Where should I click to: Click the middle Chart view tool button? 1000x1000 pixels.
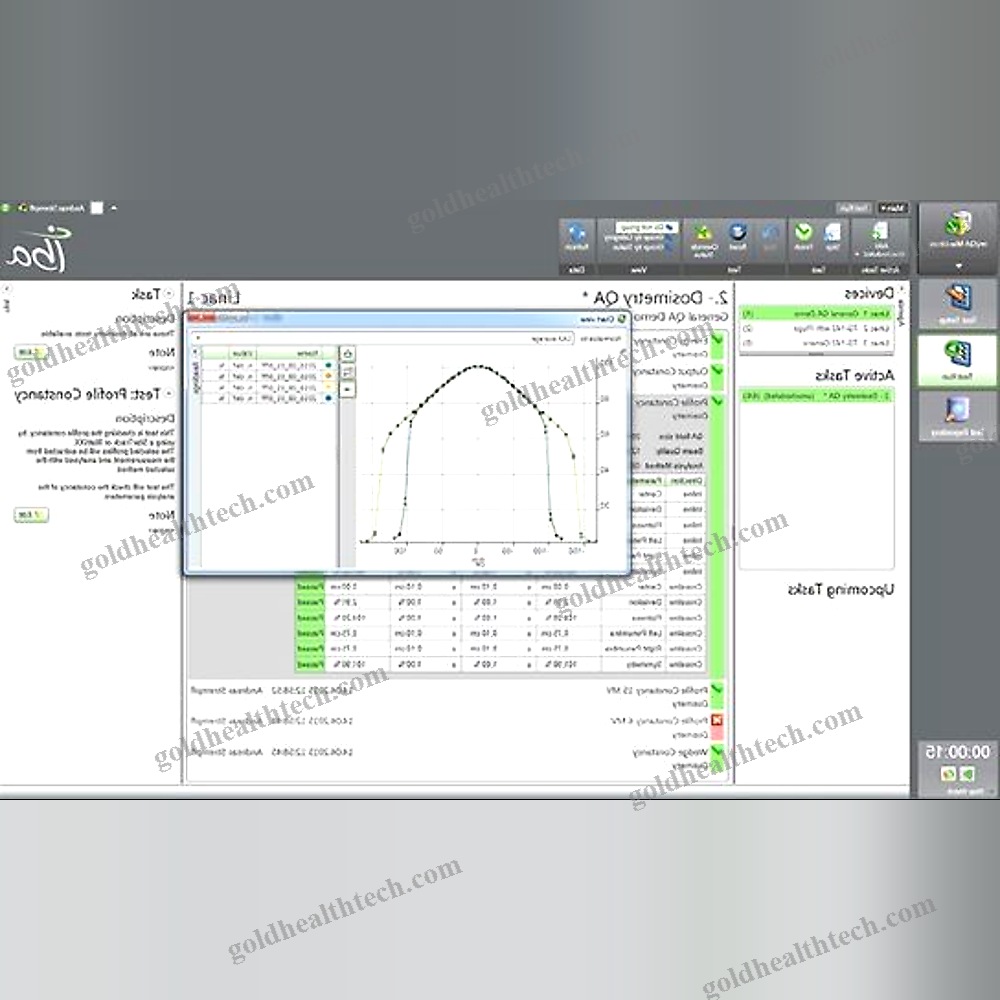click(347, 372)
